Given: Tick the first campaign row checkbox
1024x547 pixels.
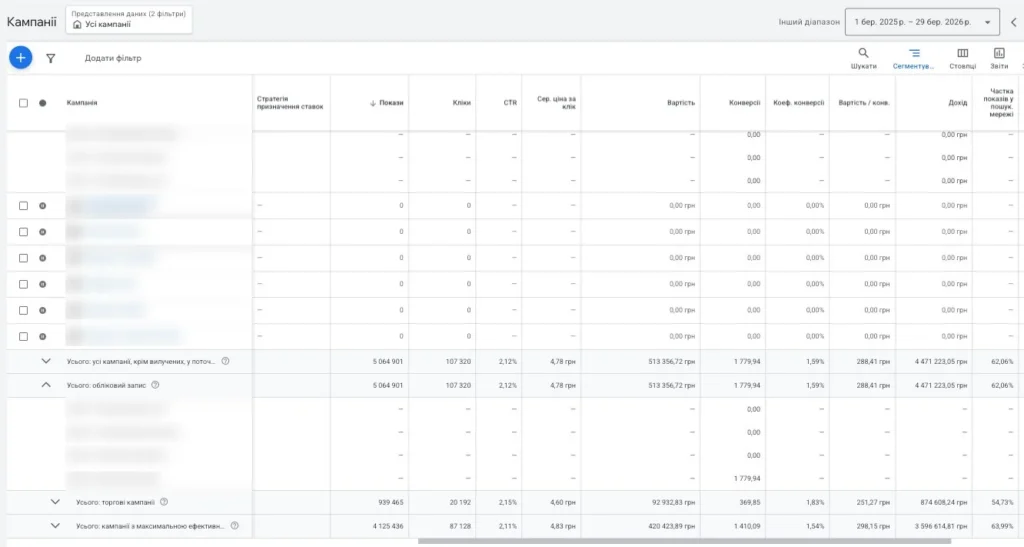Looking at the screenshot, I should (24, 206).
